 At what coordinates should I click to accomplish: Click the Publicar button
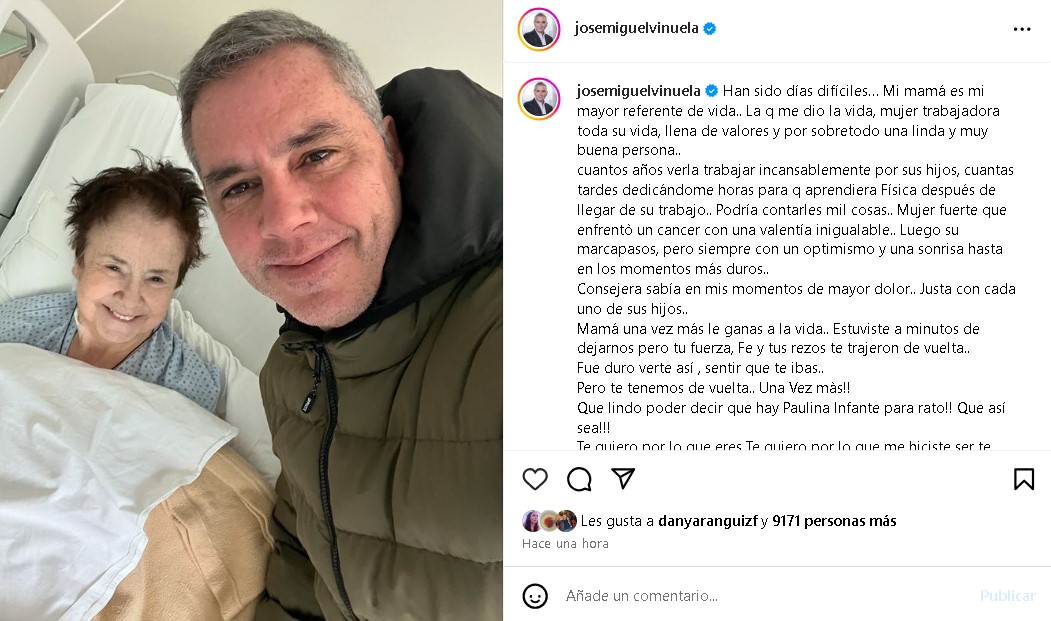tap(1007, 596)
